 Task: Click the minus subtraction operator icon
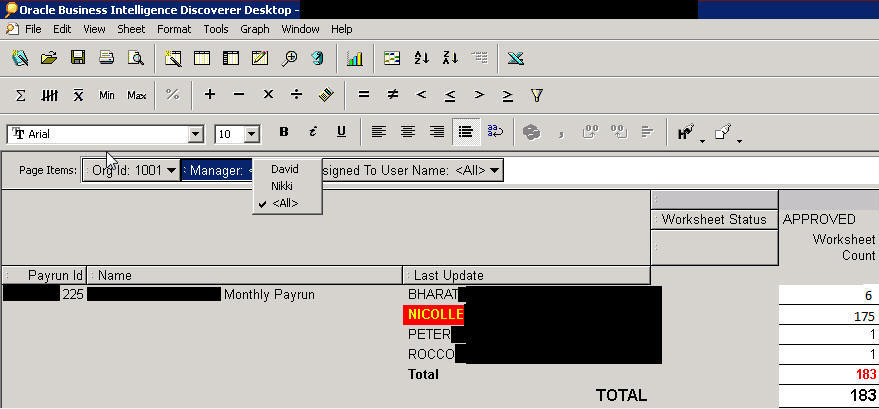click(239, 95)
